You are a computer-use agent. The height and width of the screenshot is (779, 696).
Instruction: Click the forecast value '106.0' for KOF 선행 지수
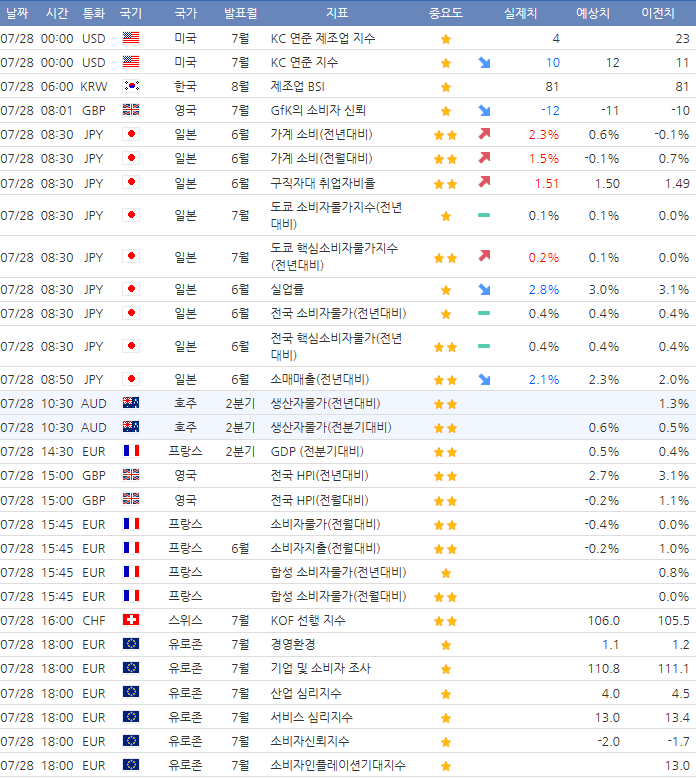(x=604, y=621)
